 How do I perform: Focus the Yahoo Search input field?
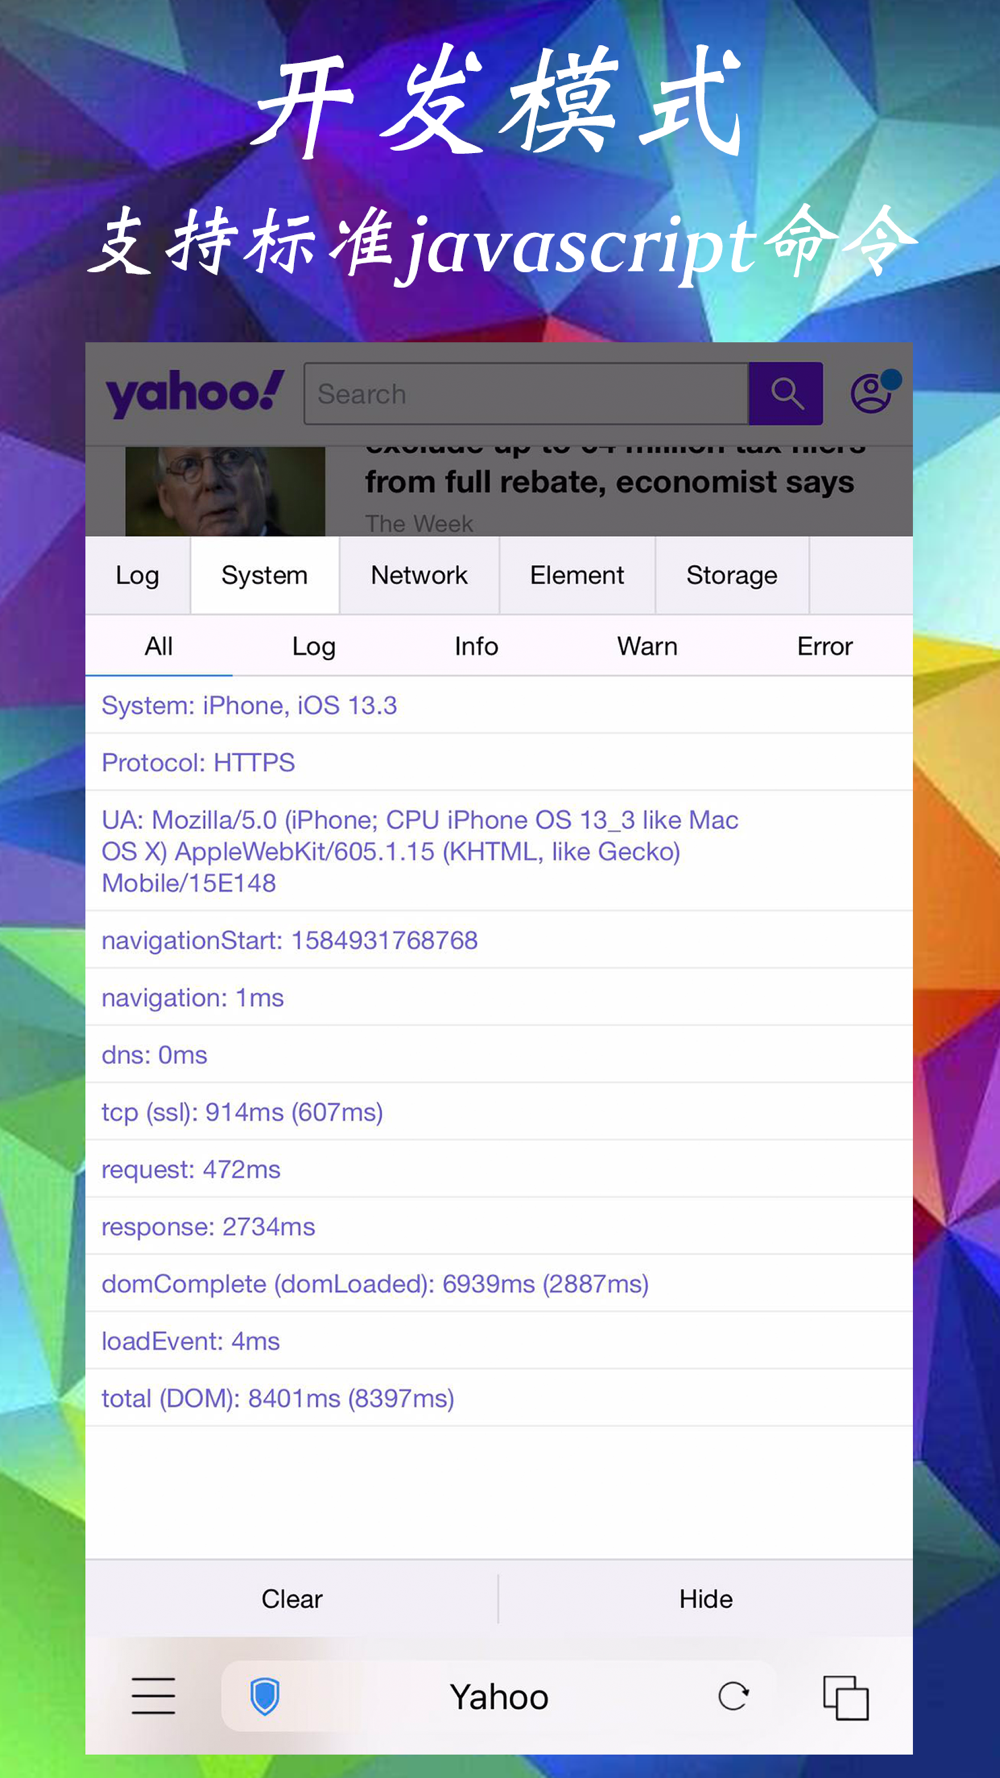(x=526, y=394)
